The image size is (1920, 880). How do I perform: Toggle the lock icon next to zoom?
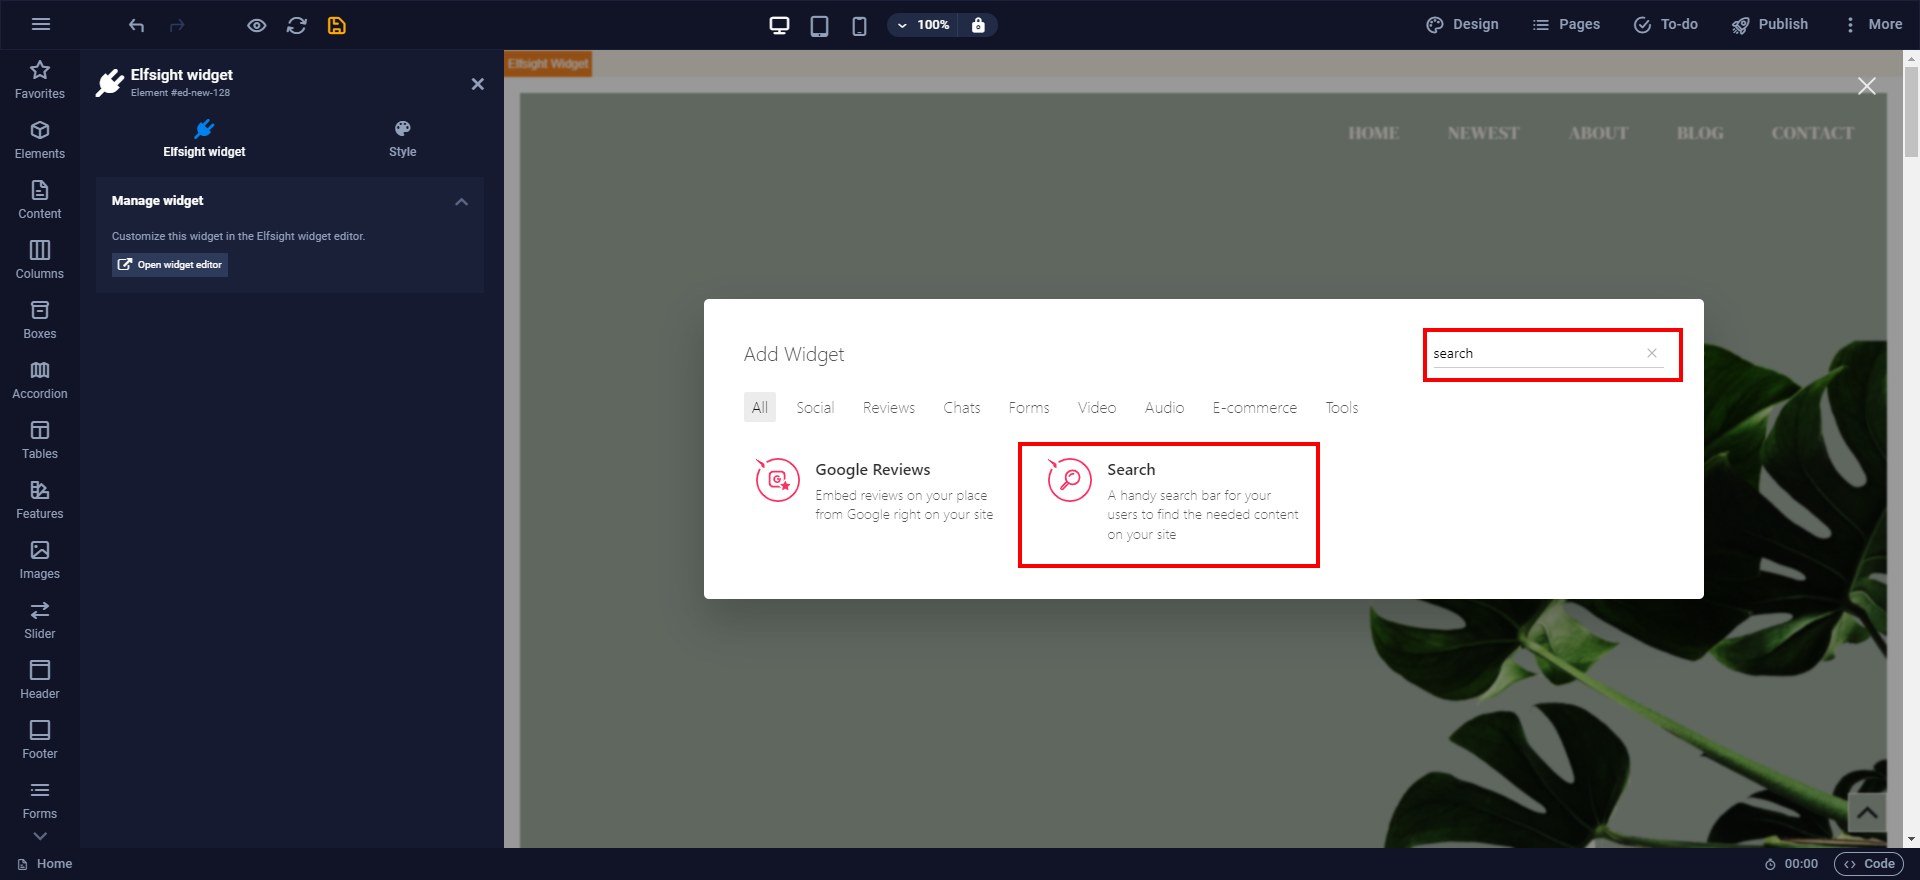point(978,25)
